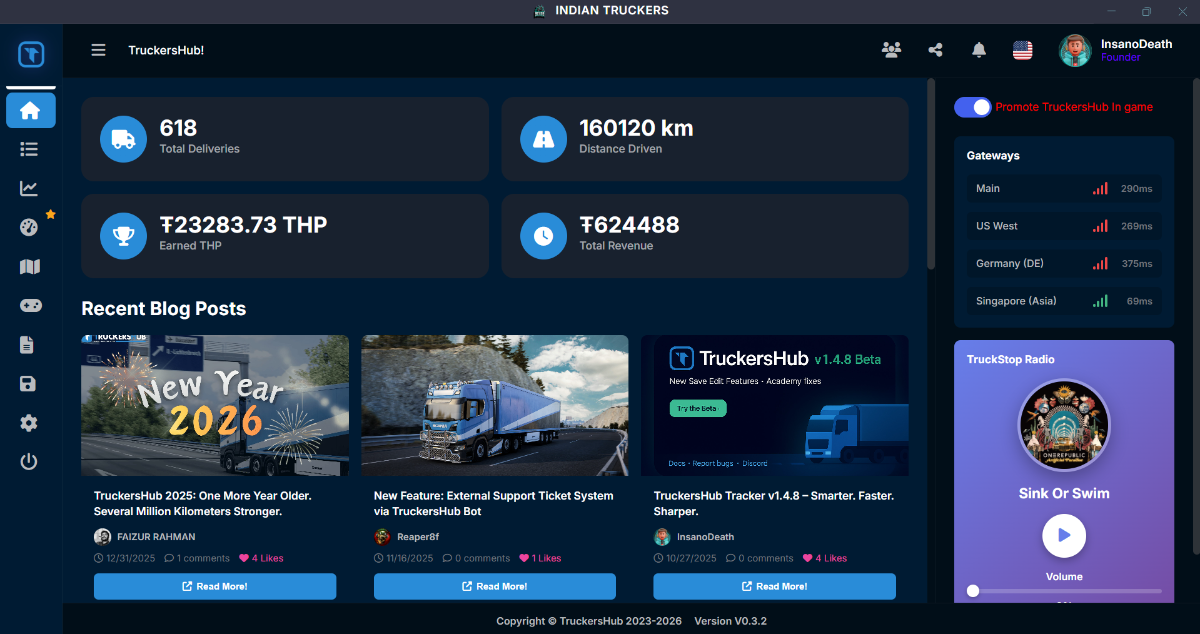Open the statistics chart icon in sidebar
The image size is (1200, 634).
(x=29, y=188)
